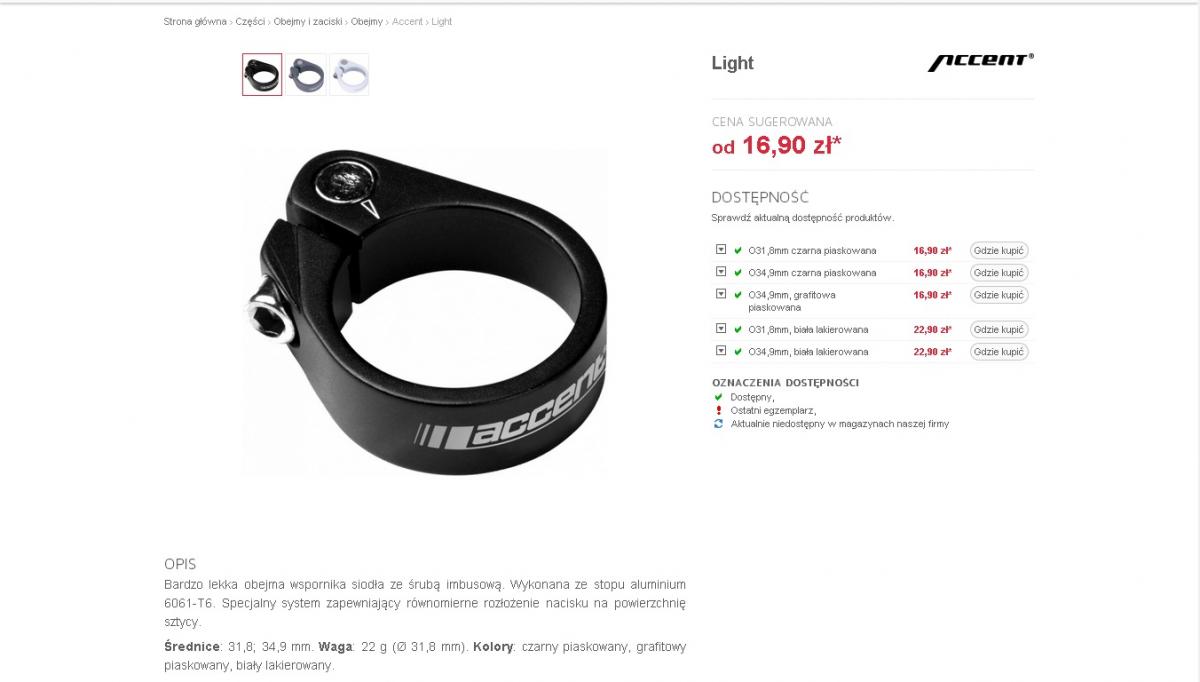The width and height of the screenshot is (1200, 682).
Task: Click Gdzie kupić for Ø34,9mm grafitowa
Action: coord(999,295)
